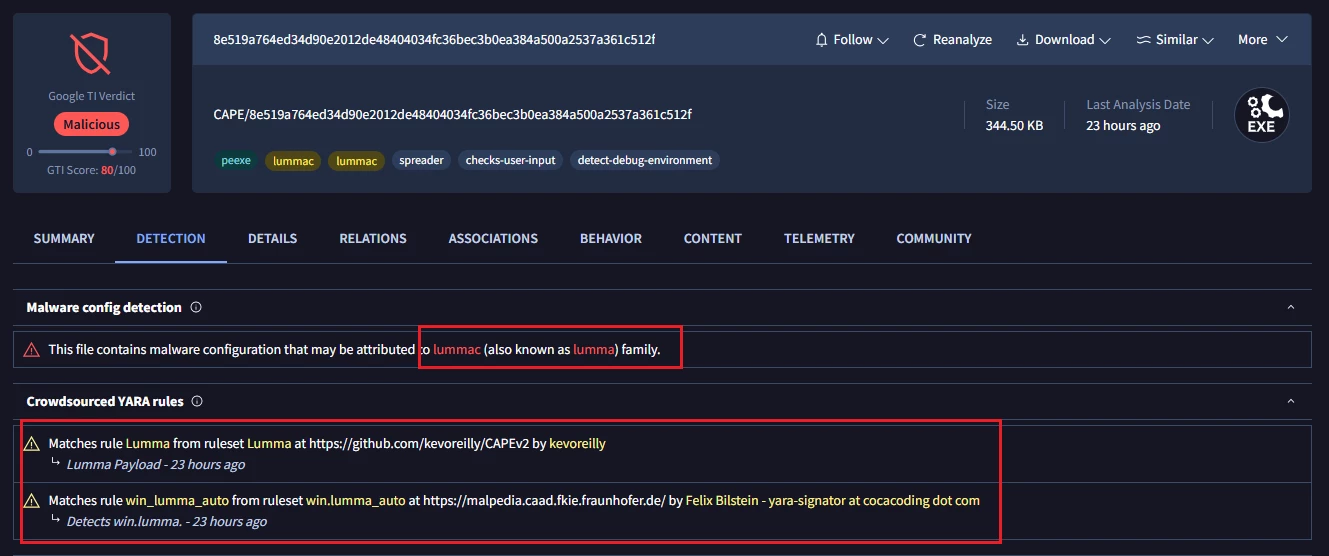The width and height of the screenshot is (1329, 556).
Task: Open info icon beside Malware config detection
Action: point(196,307)
